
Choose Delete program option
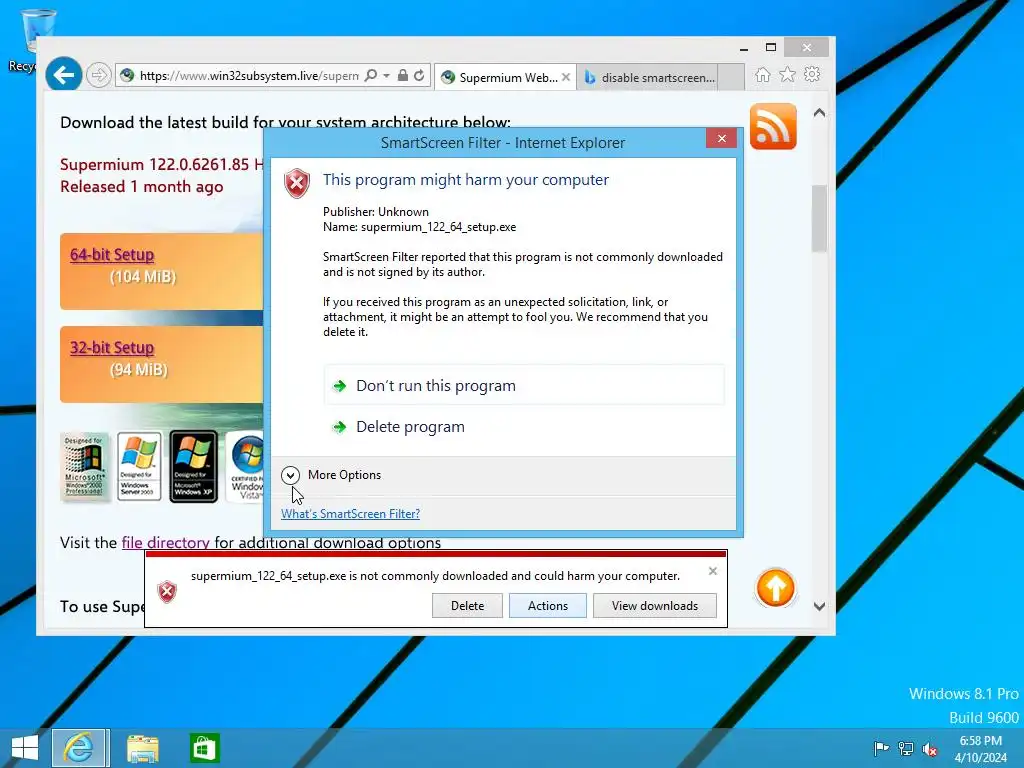pos(524,426)
